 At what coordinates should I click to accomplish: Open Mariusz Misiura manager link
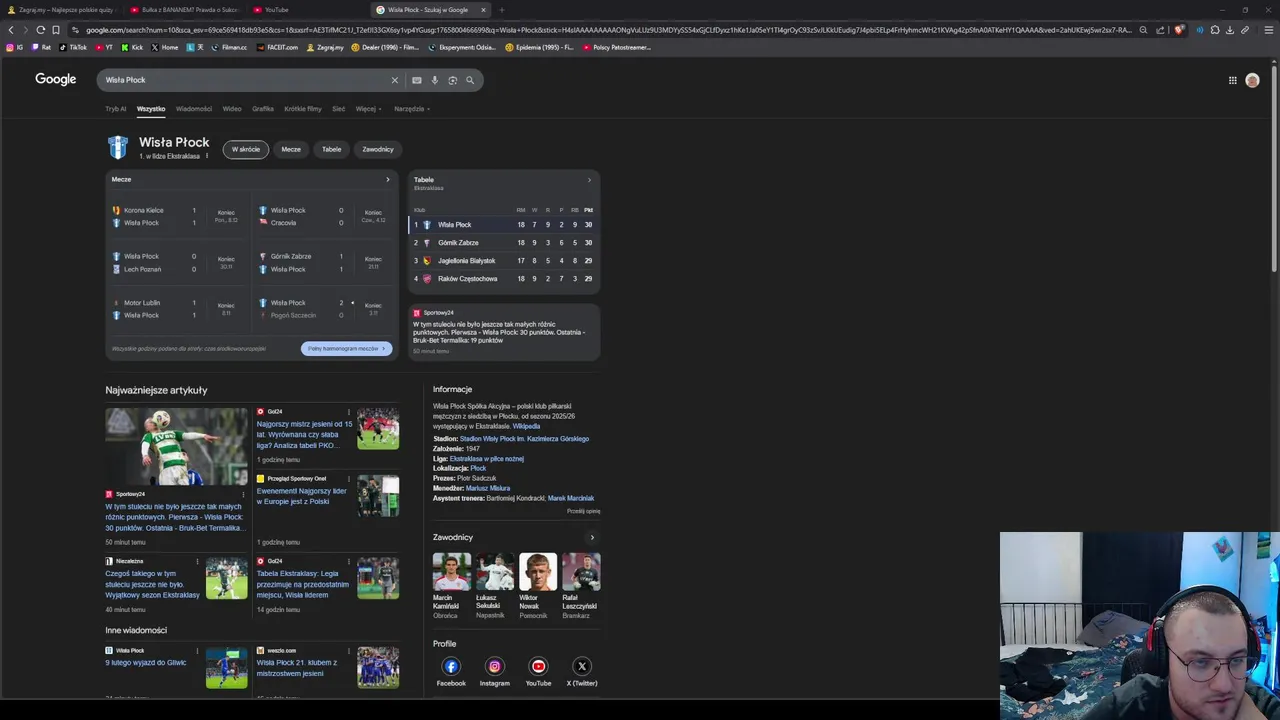coord(488,488)
